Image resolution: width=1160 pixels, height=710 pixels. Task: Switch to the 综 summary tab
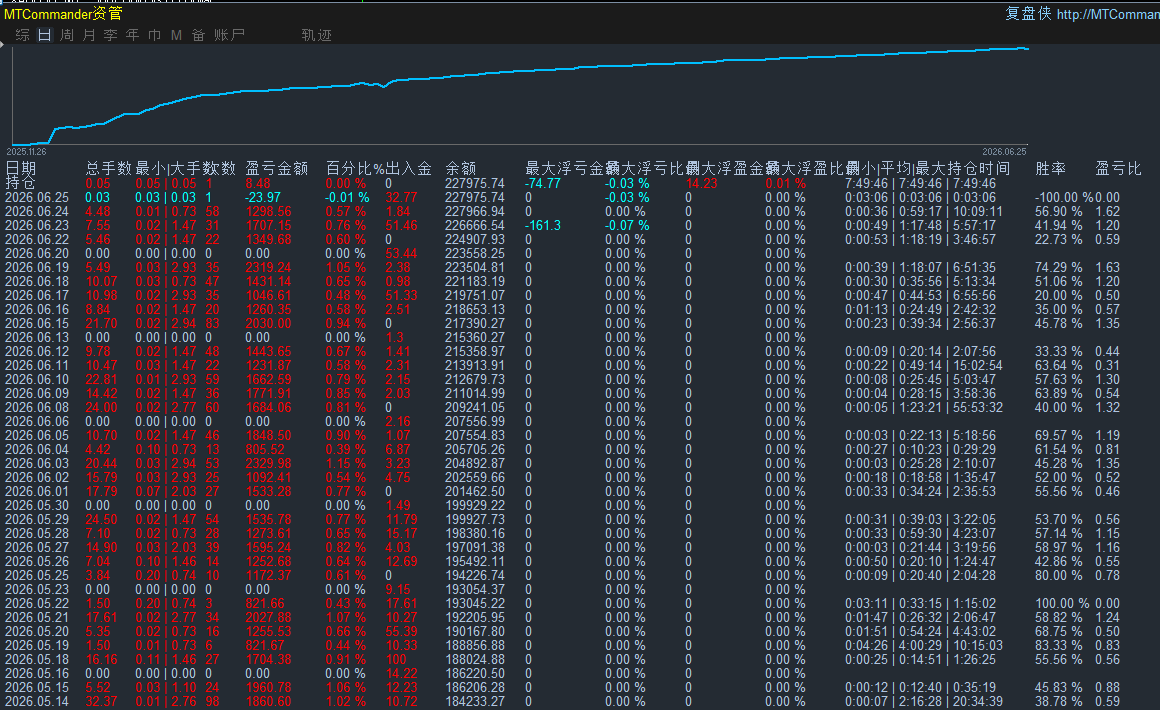click(23, 35)
